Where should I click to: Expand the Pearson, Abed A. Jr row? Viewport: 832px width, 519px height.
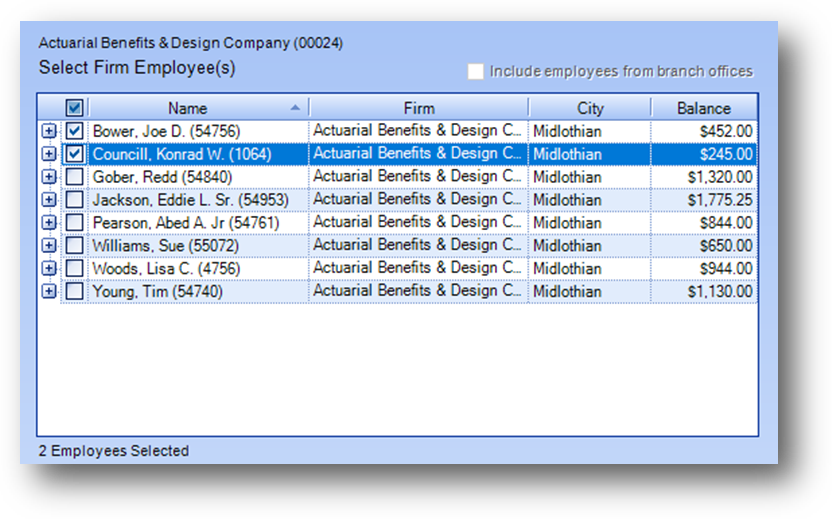(49, 223)
